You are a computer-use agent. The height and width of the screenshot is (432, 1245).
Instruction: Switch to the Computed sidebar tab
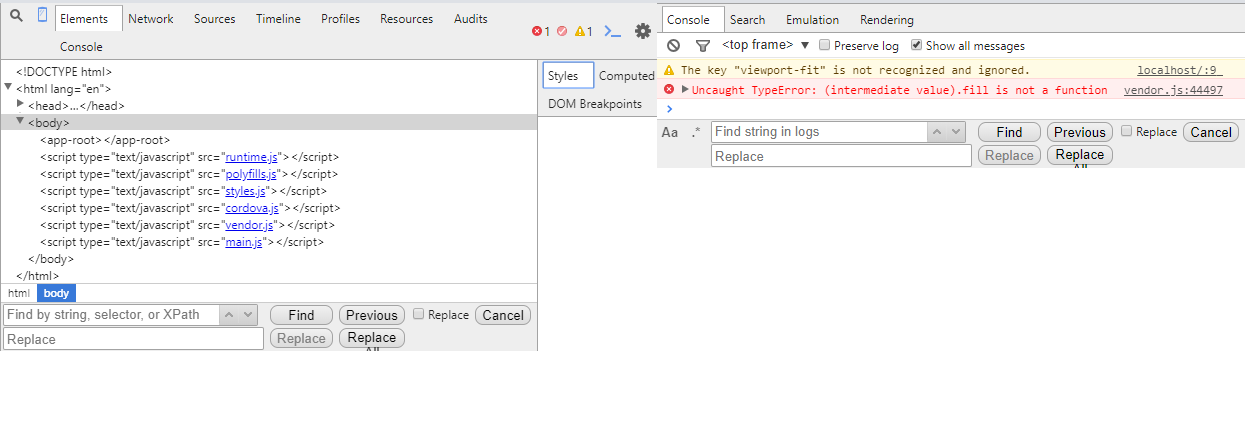point(626,76)
